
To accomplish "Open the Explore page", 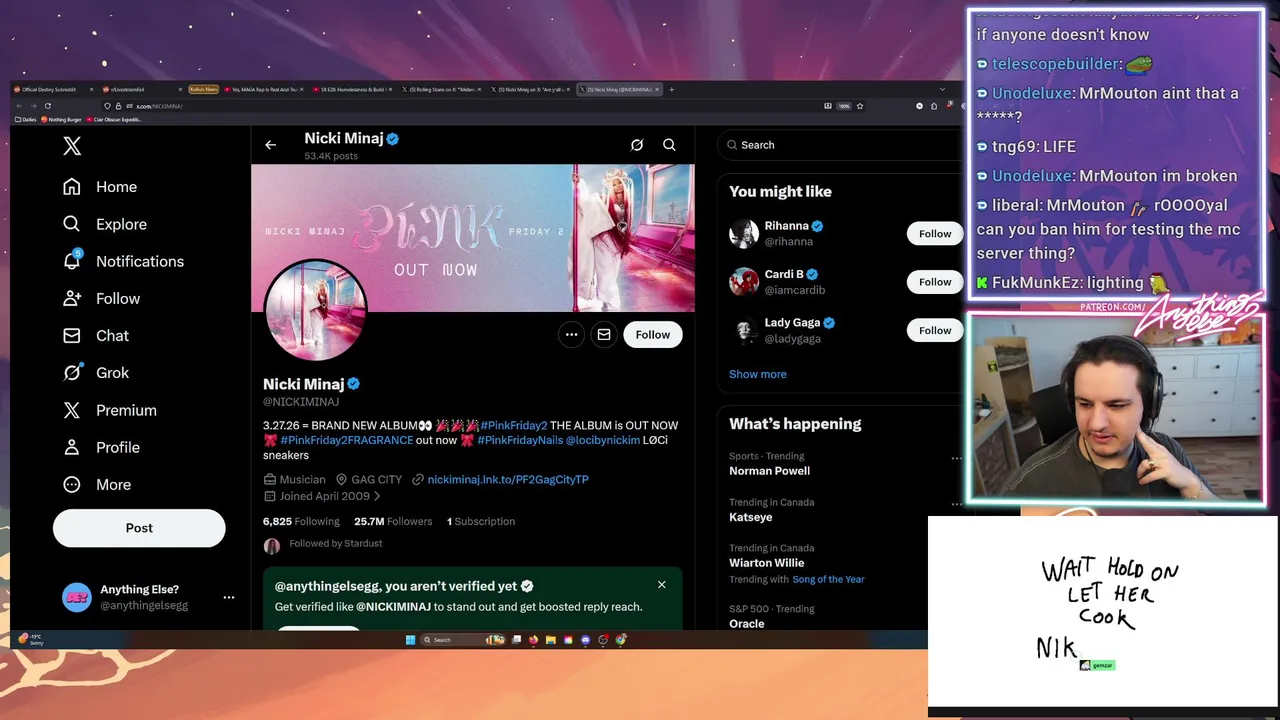I will point(104,224).
